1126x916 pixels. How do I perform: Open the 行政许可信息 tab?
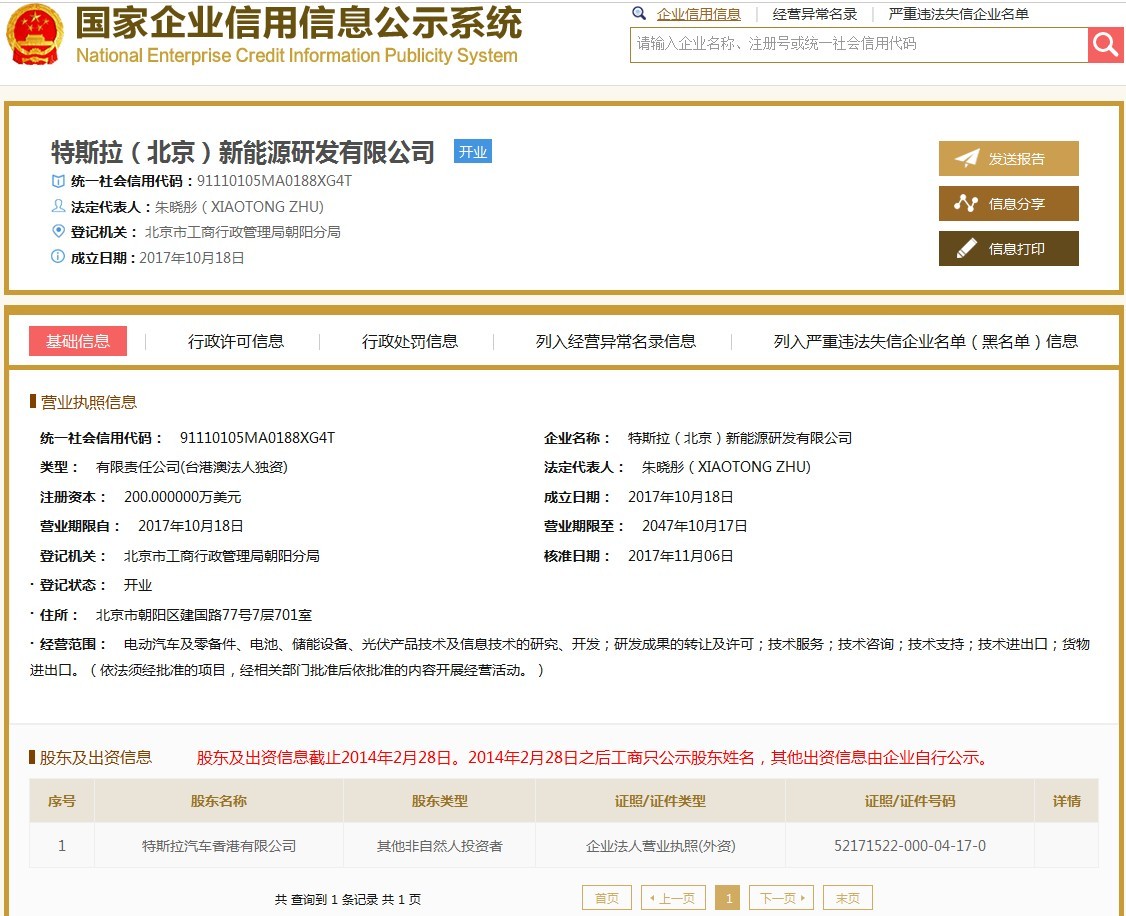coord(236,342)
